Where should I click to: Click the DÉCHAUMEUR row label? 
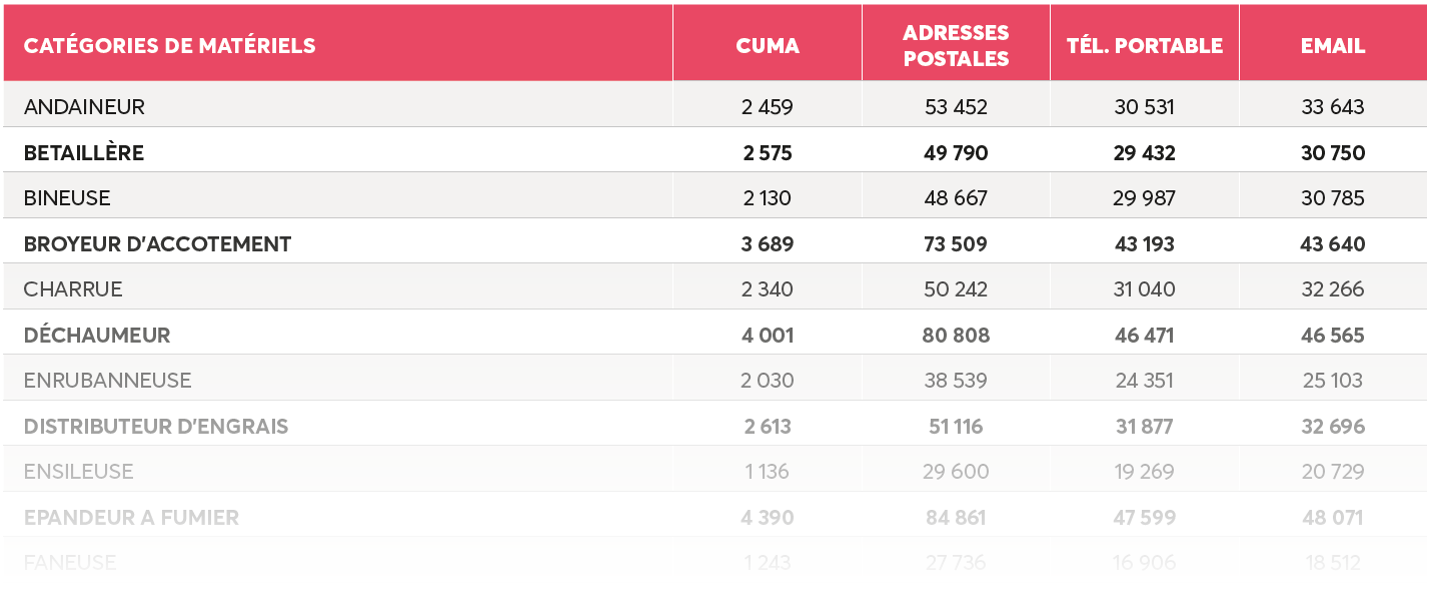pos(97,335)
